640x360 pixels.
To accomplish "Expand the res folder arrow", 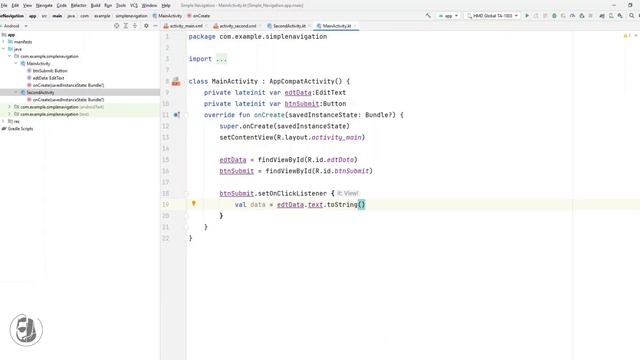I will point(4,122).
